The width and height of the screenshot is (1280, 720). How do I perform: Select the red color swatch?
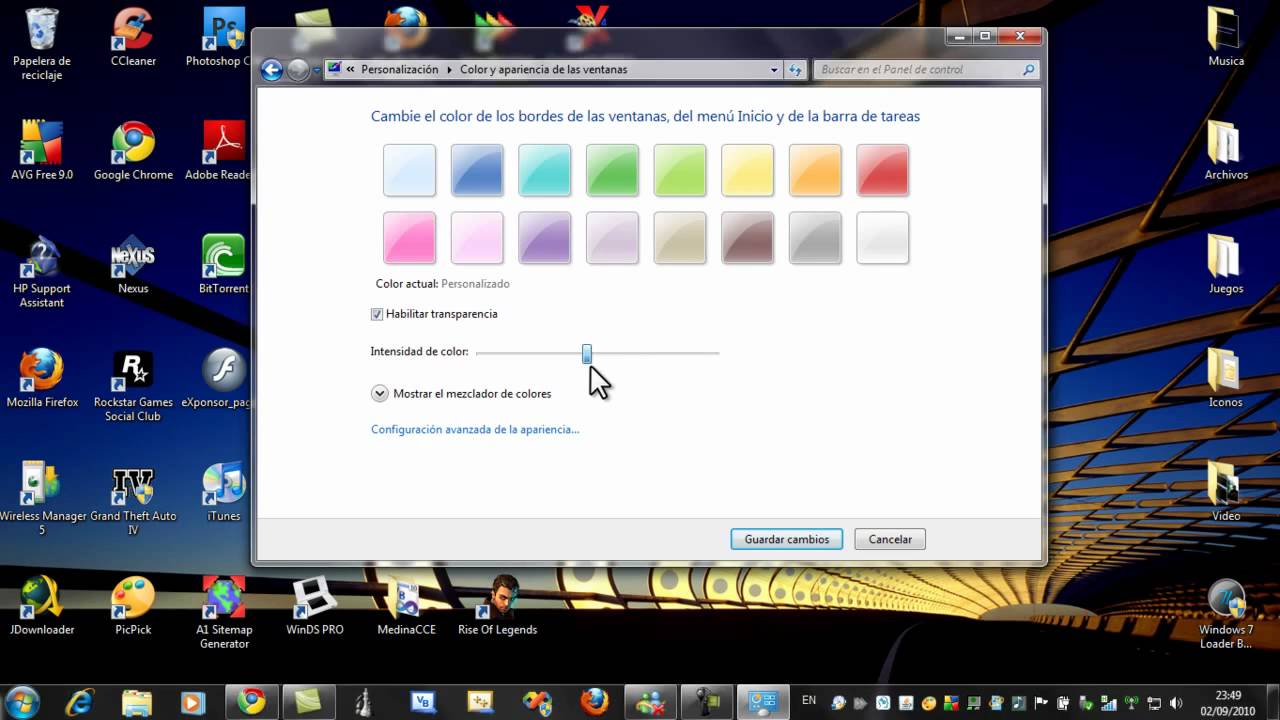tap(883, 170)
